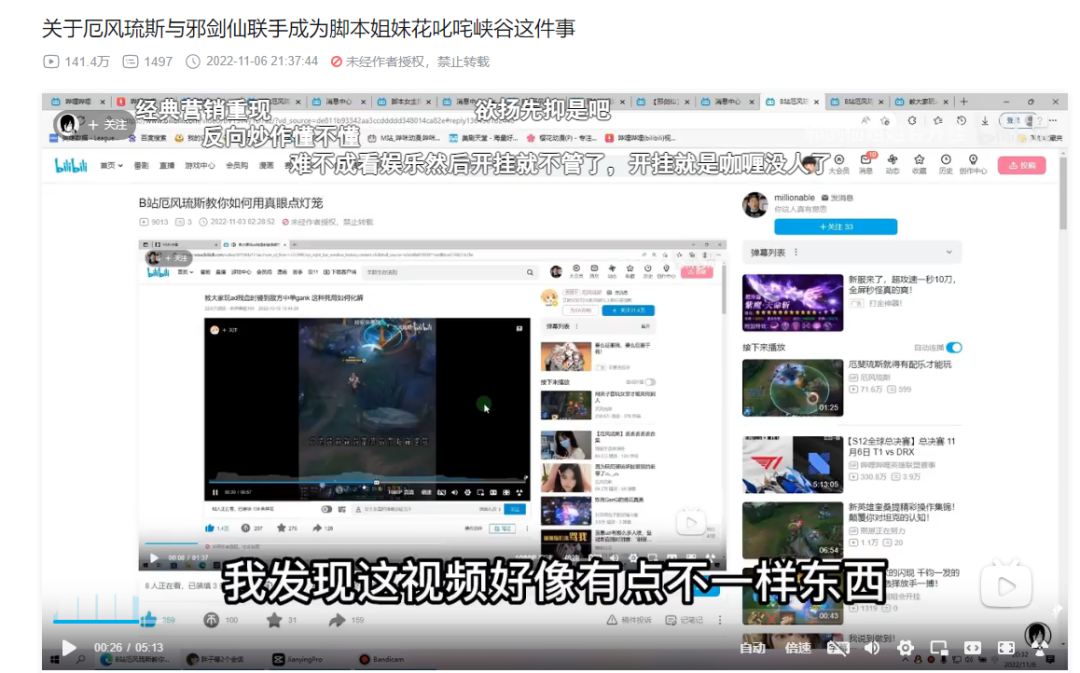The width and height of the screenshot is (1080, 673).
Task: Open JianyingPro from the recorded taskbar
Action: pyautogui.click(x=299, y=660)
